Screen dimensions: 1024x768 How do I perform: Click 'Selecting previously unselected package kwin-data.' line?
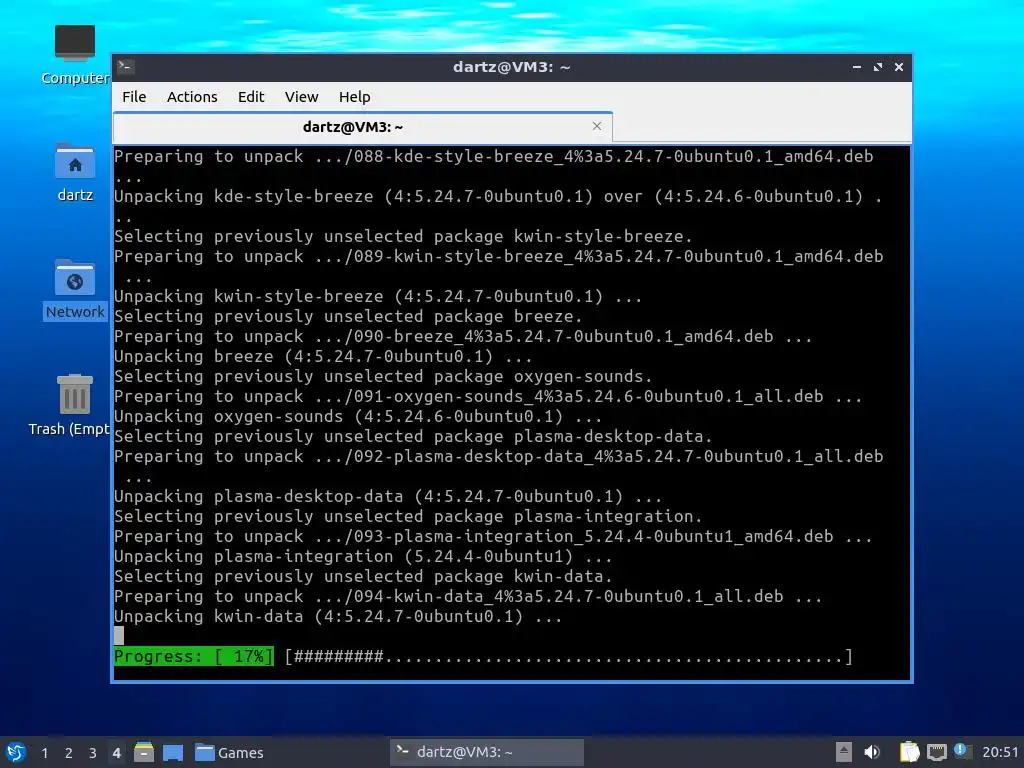click(x=363, y=577)
